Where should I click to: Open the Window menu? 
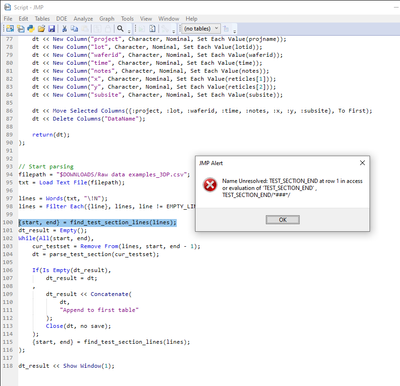click(168, 19)
